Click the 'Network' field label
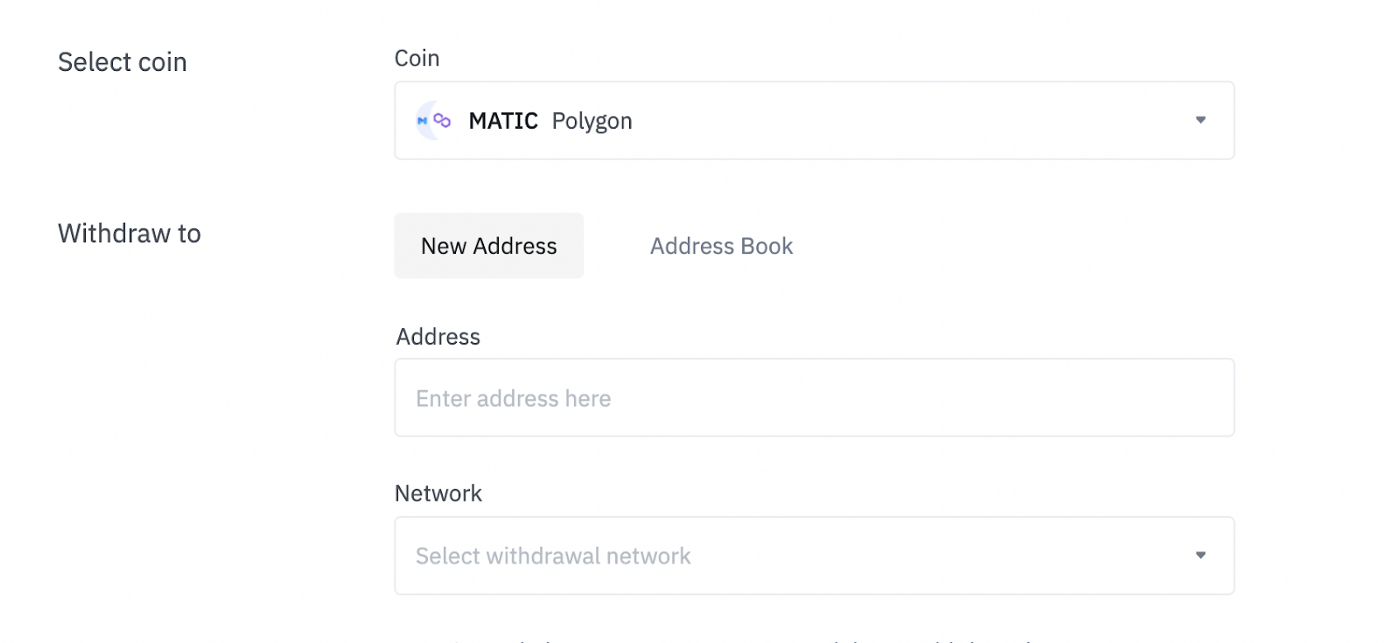 point(438,493)
